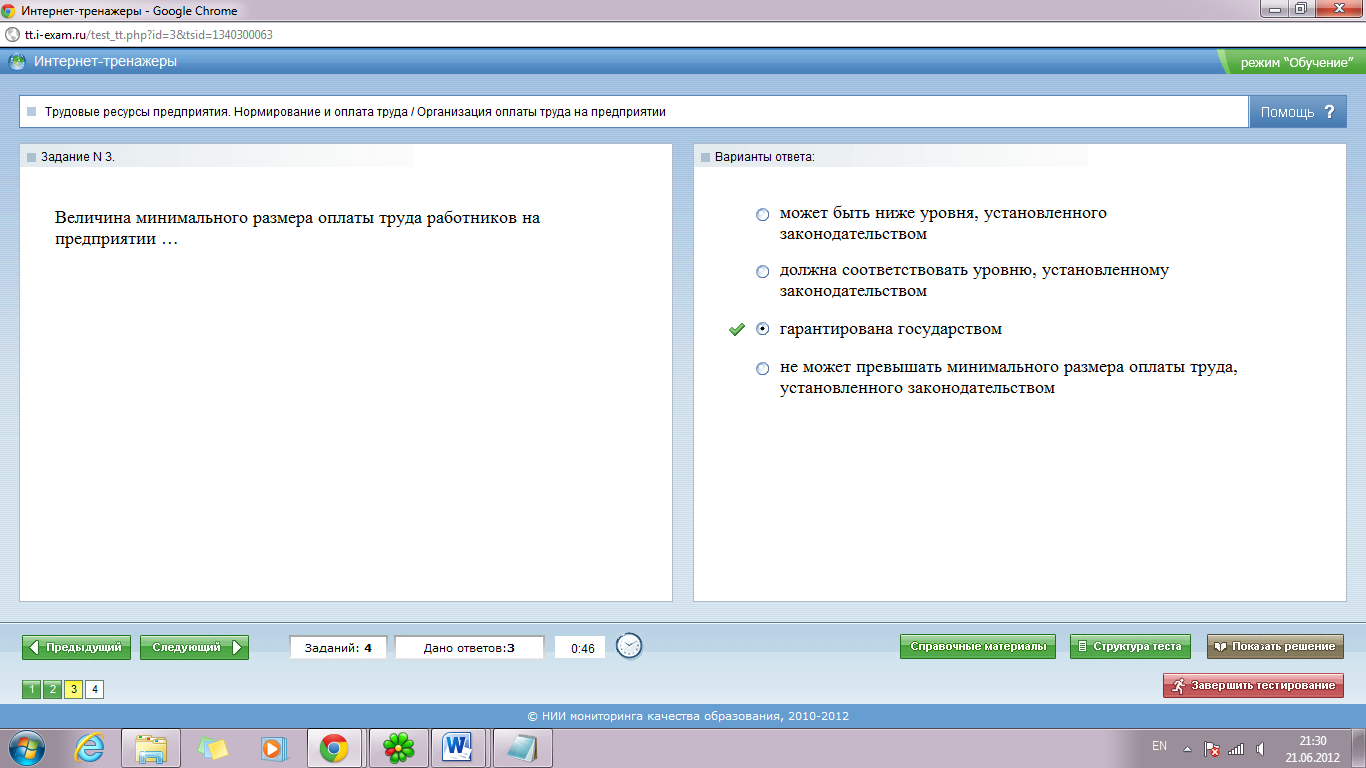Click Показать решение to show solution
Image resolution: width=1366 pixels, height=768 pixels.
pyautogui.click(x=1275, y=646)
